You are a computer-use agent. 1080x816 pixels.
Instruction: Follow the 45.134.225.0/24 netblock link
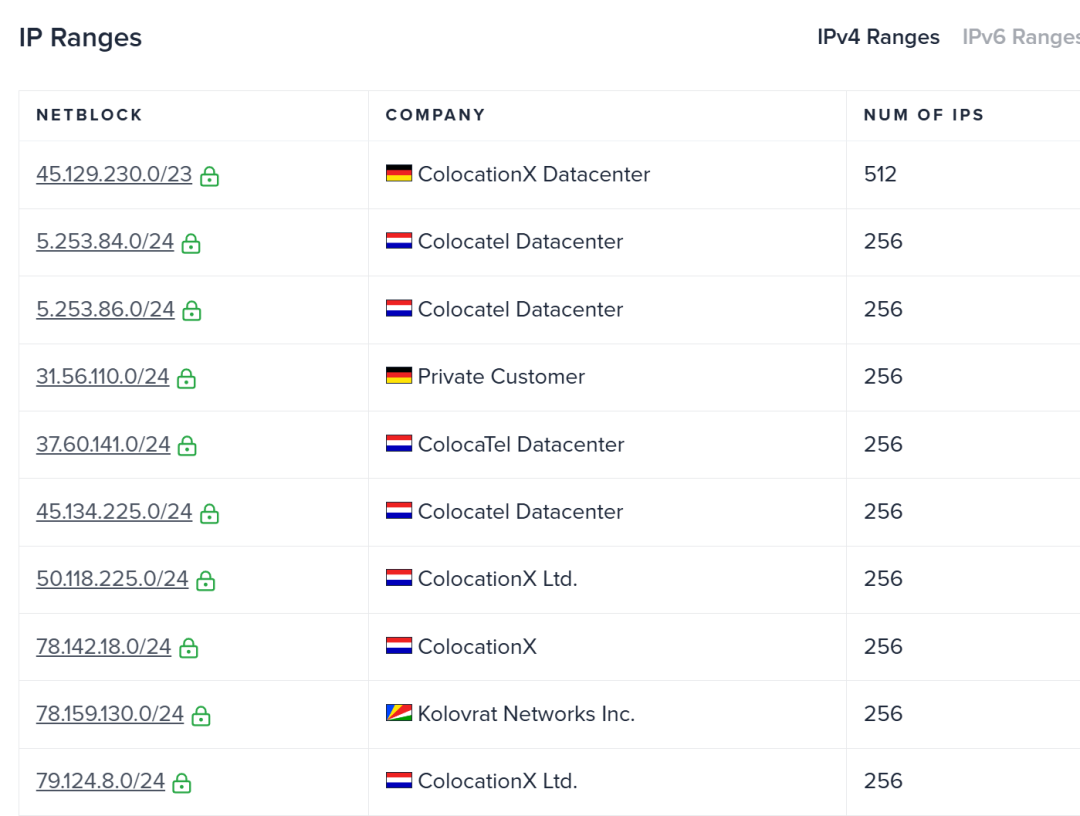click(x=114, y=511)
